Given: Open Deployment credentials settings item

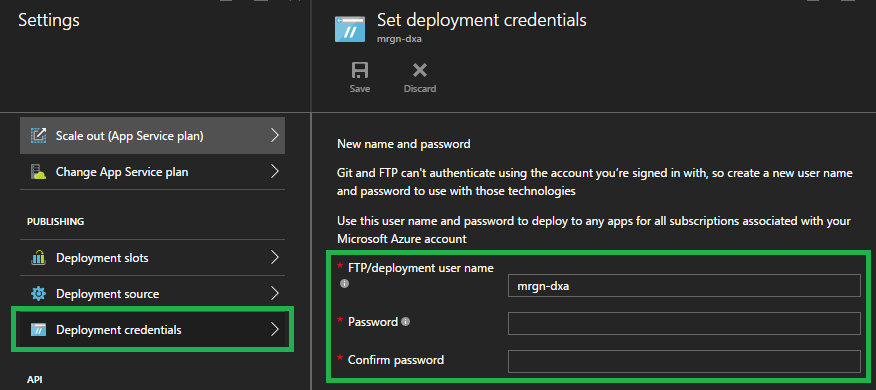Looking at the screenshot, I should pyautogui.click(x=153, y=330).
